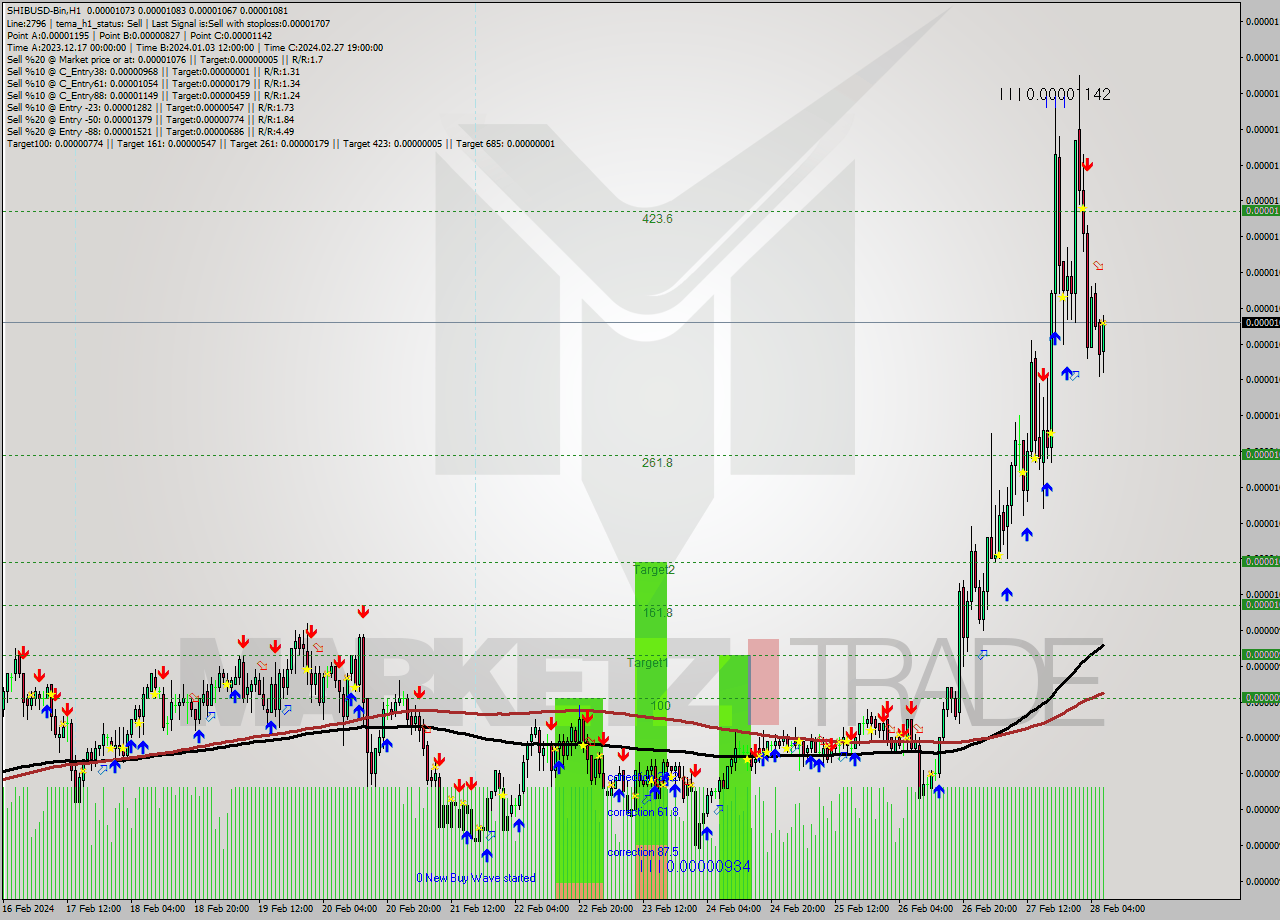Click the '16 Feb 2024' time axis label
The height and width of the screenshot is (920, 1280).
point(28,909)
